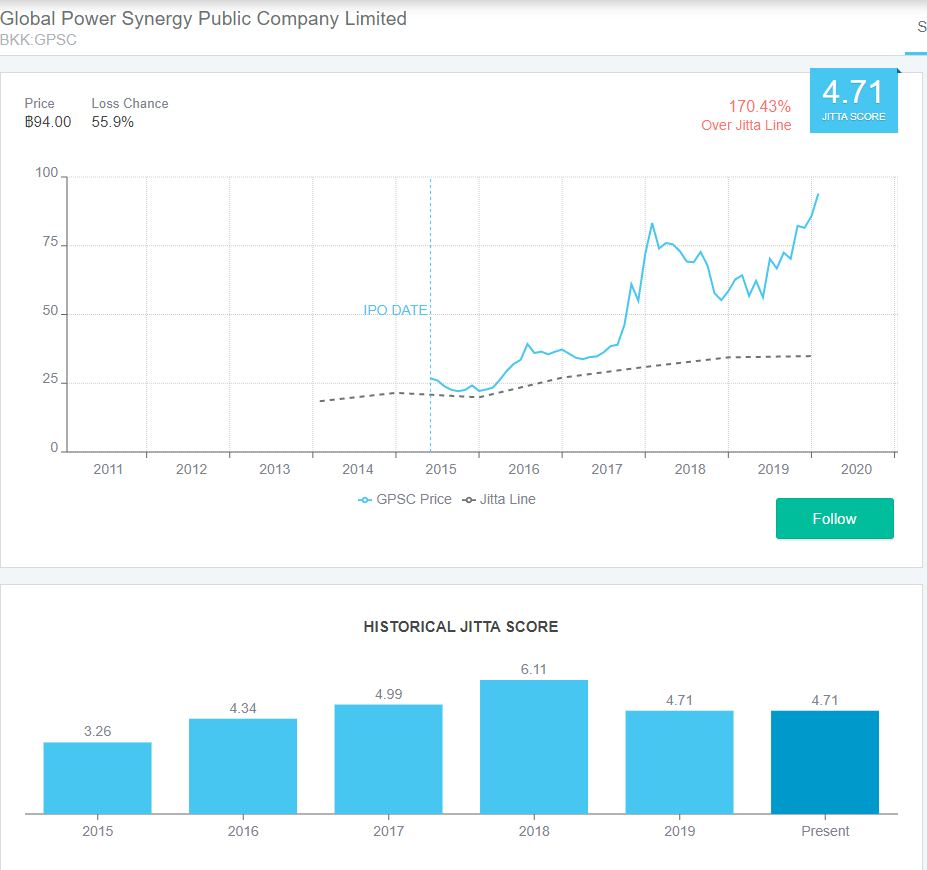Screen dimensions: 927x870
Task: Toggle Jitta Line legend series
Action: 499,499
